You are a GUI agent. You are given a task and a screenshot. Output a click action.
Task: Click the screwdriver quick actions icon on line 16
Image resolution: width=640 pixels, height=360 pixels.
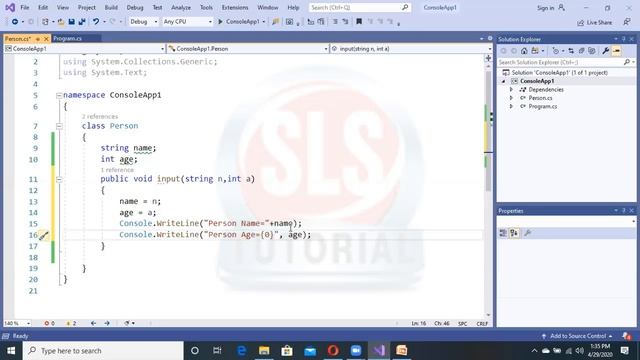[x=44, y=235]
